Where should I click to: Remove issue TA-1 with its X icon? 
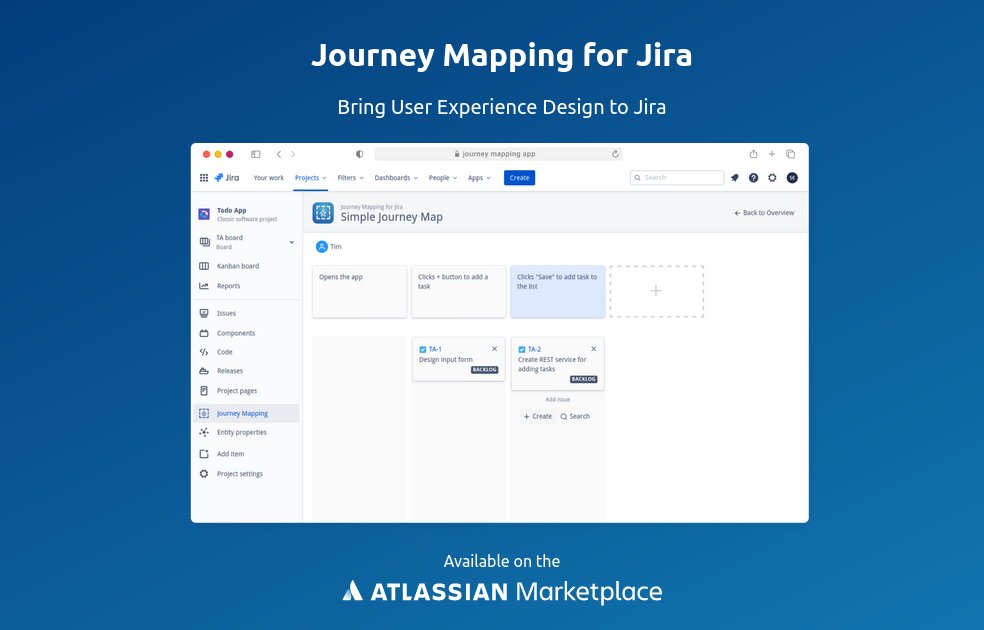pyautogui.click(x=495, y=349)
